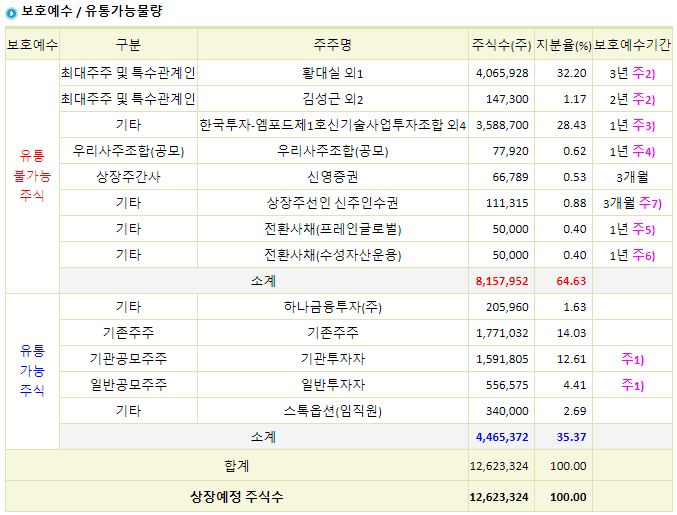
Task: Open footnote 주2) in the 3년 row
Action: pos(644,73)
